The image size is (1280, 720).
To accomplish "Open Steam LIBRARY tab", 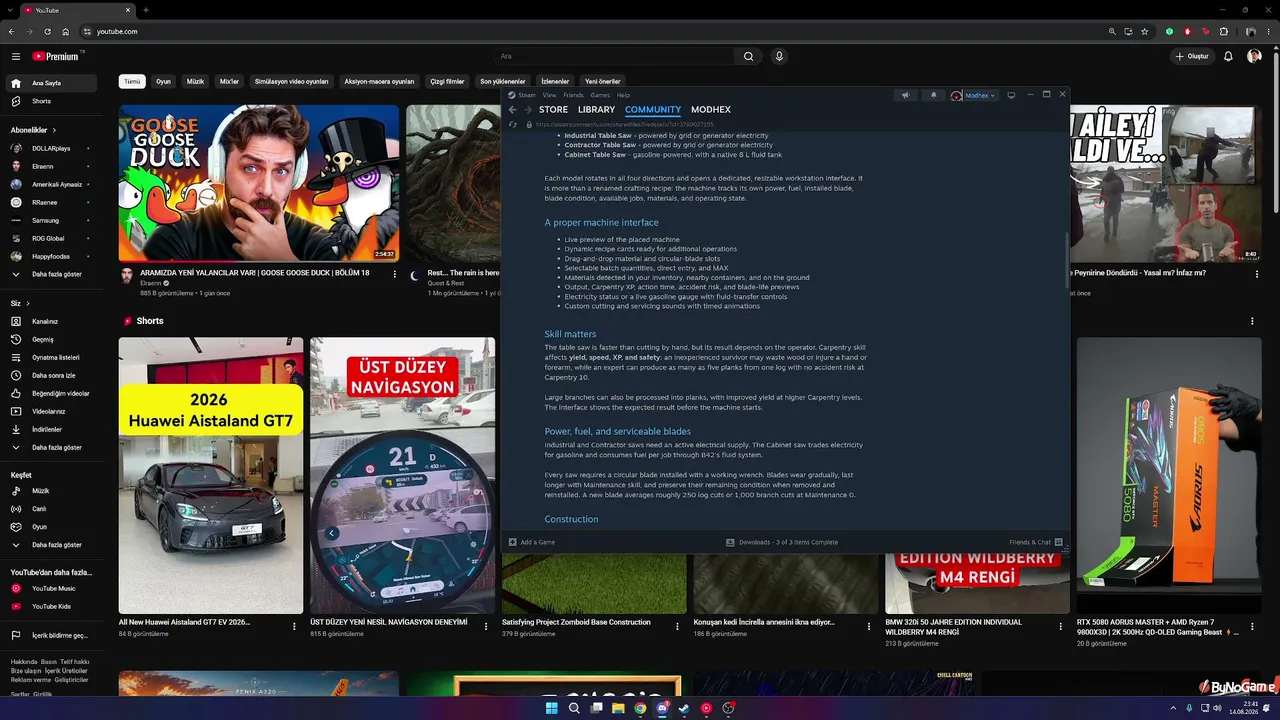I will click(596, 110).
